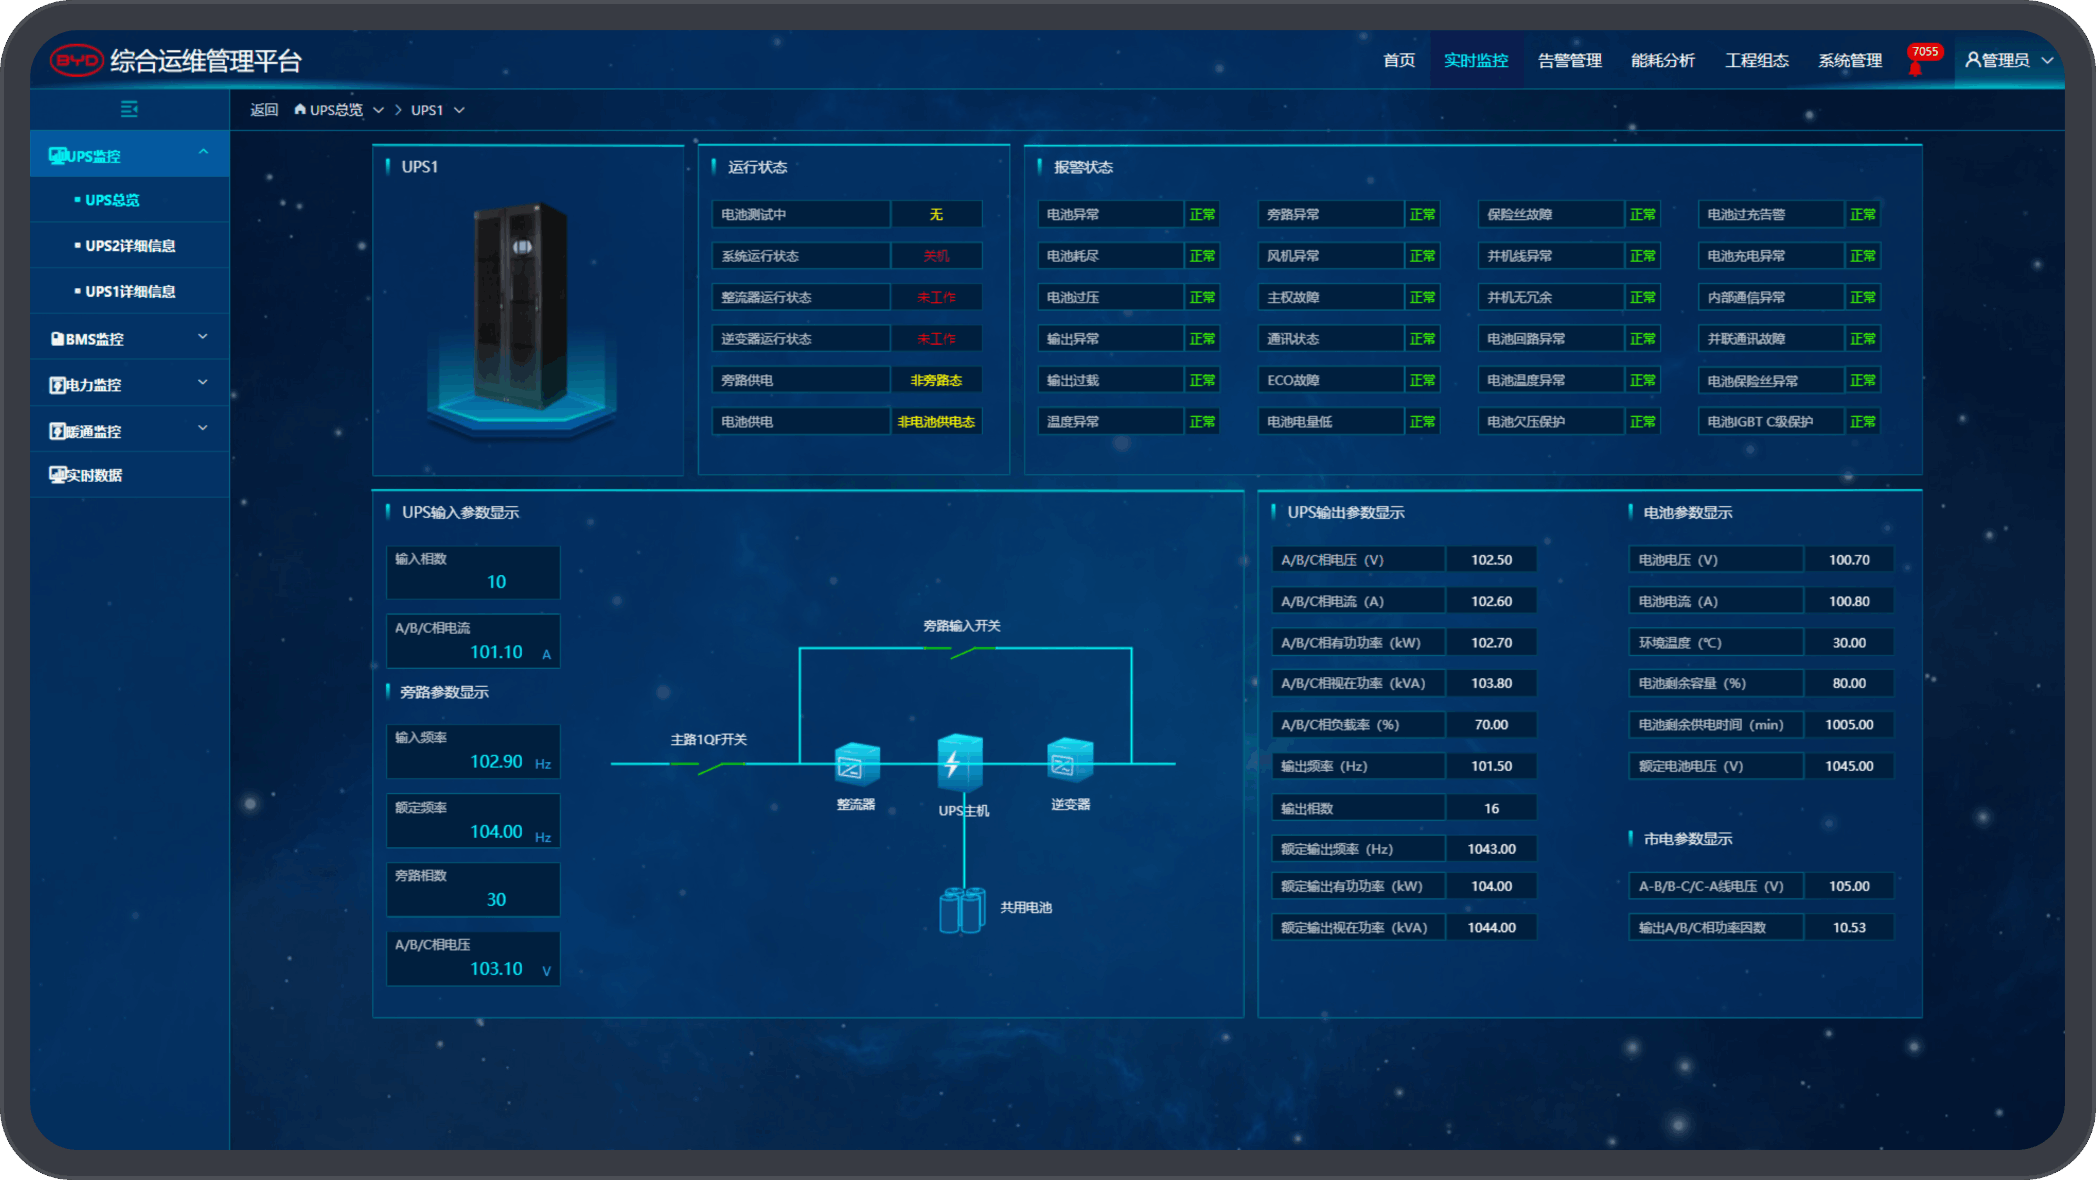The width and height of the screenshot is (2096, 1180).
Task: Open the 系统管理 top menu
Action: coord(1850,61)
